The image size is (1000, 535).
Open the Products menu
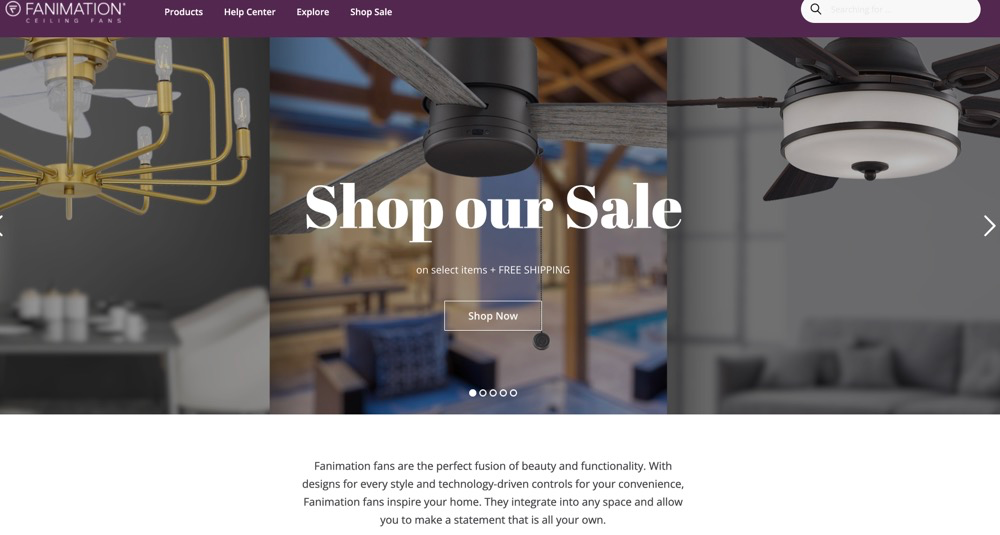(184, 12)
